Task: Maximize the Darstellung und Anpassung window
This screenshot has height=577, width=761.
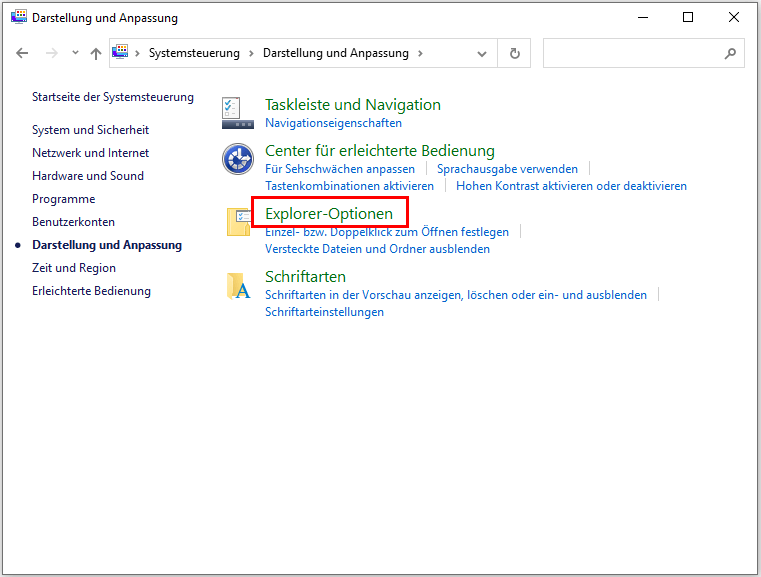Action: tap(688, 17)
